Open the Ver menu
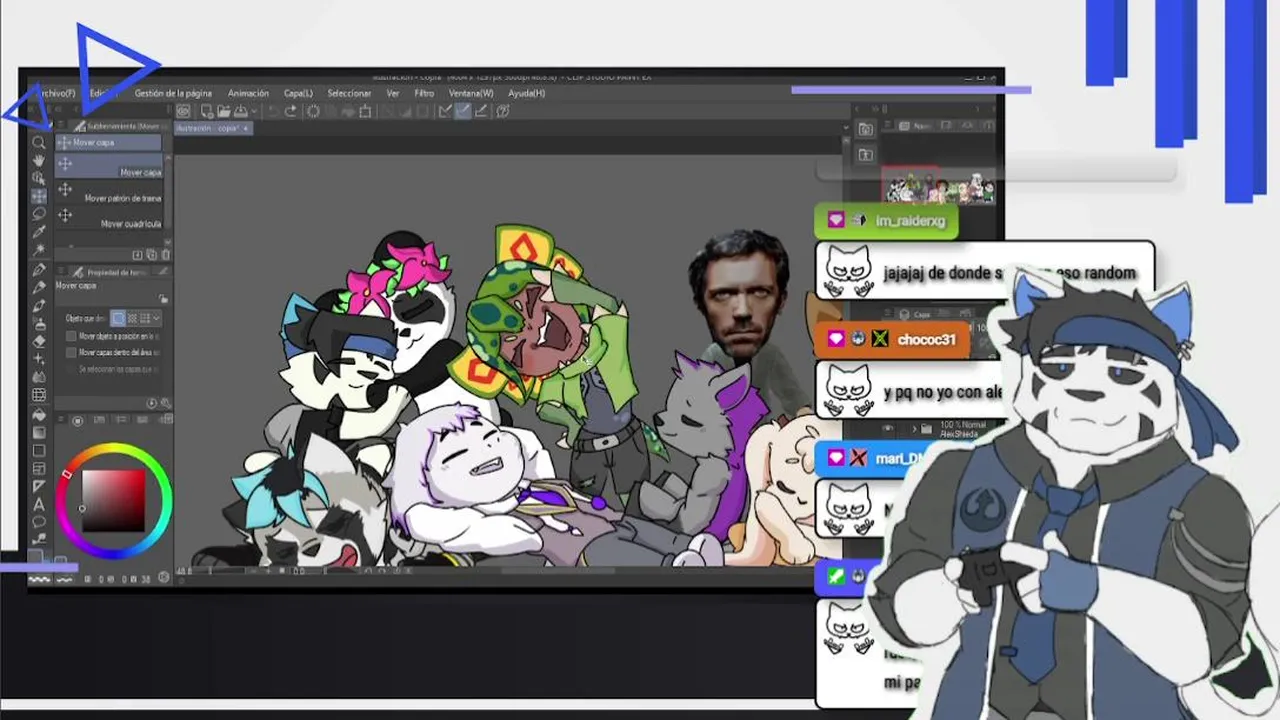Image resolution: width=1280 pixels, height=720 pixels. tap(393, 93)
